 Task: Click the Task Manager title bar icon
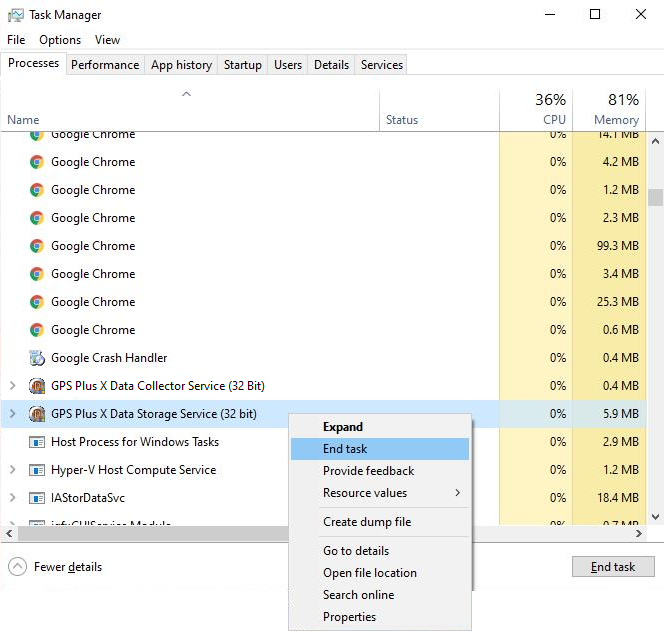point(16,15)
